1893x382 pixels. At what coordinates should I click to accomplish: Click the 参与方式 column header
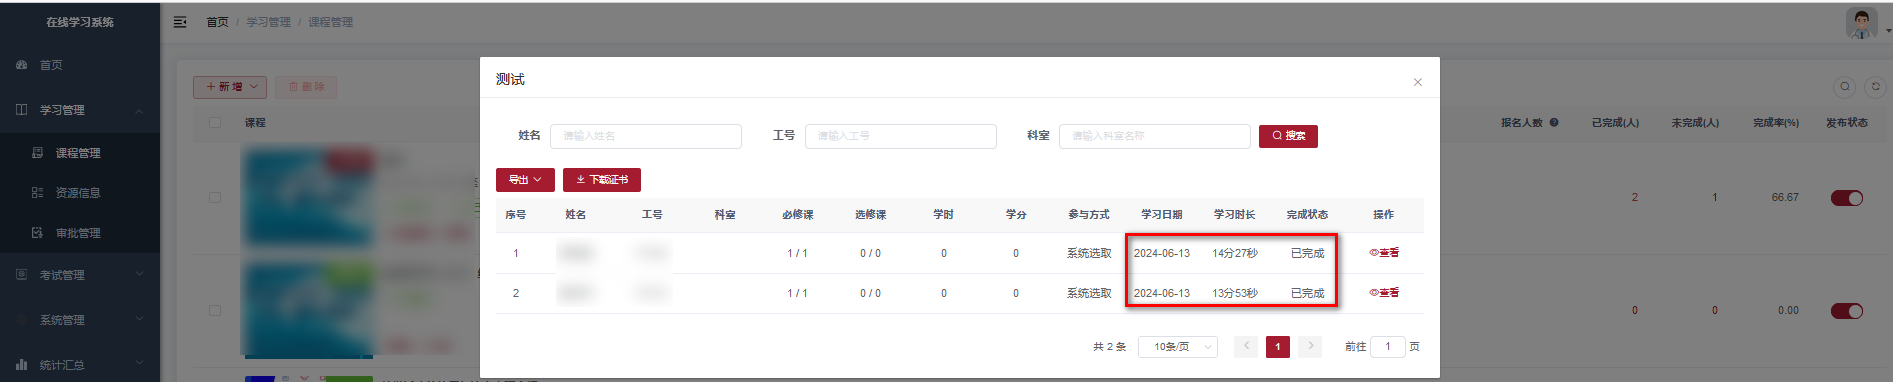[1089, 215]
